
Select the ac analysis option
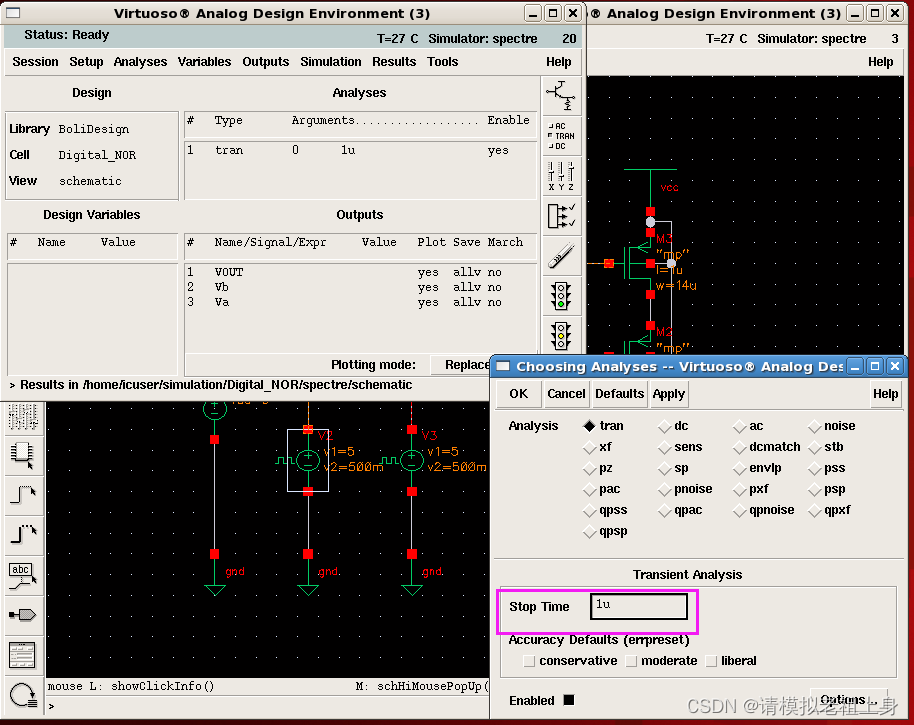[740, 426]
